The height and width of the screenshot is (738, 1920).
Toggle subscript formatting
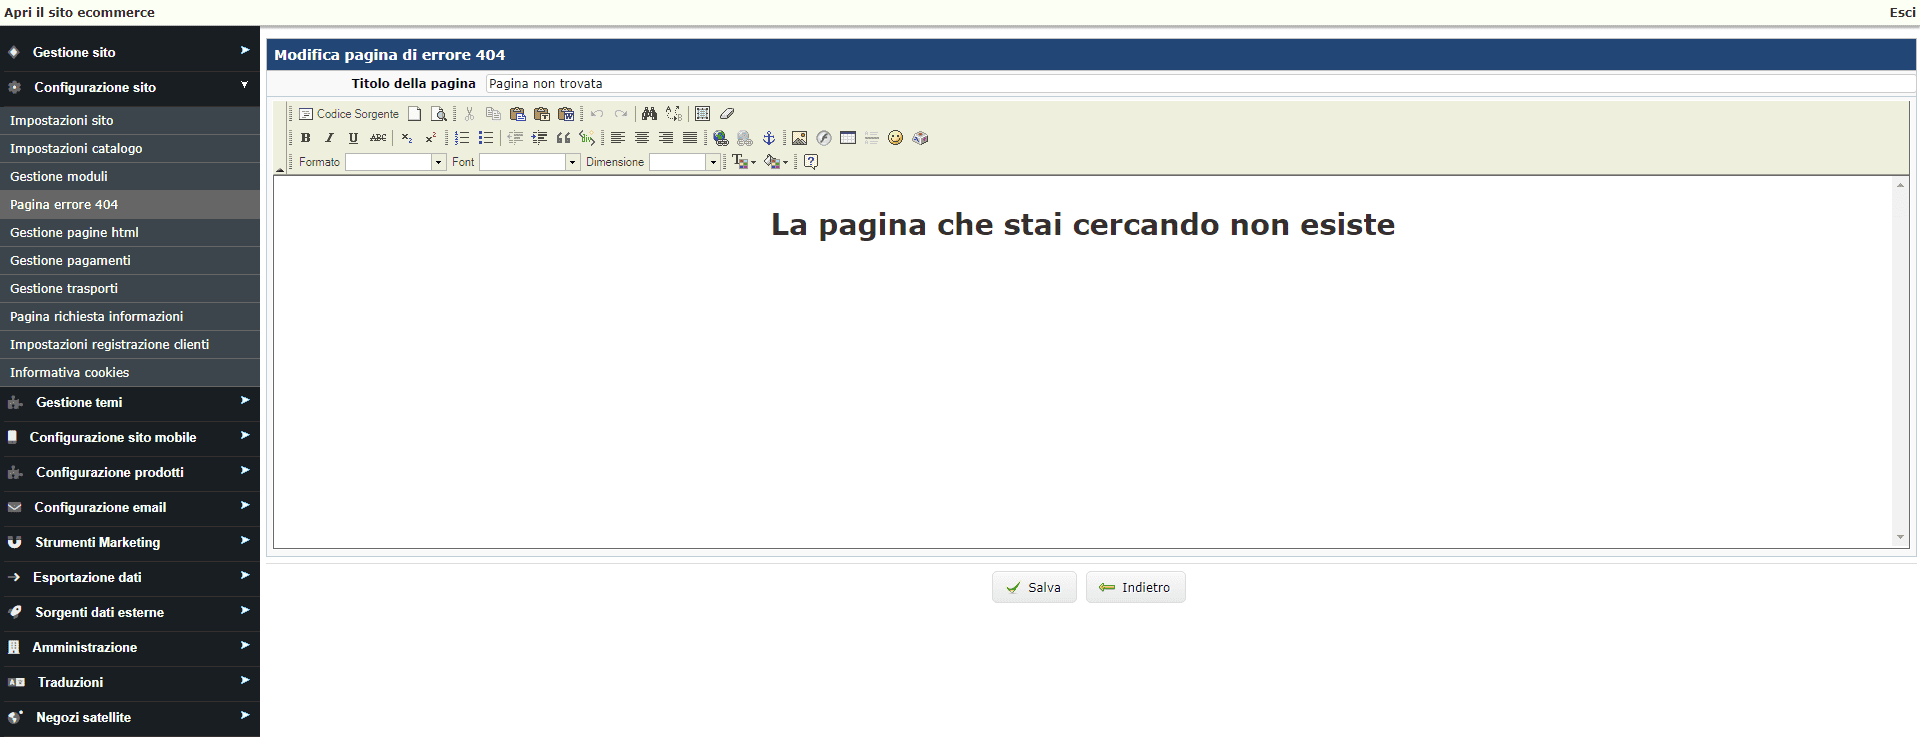(407, 138)
